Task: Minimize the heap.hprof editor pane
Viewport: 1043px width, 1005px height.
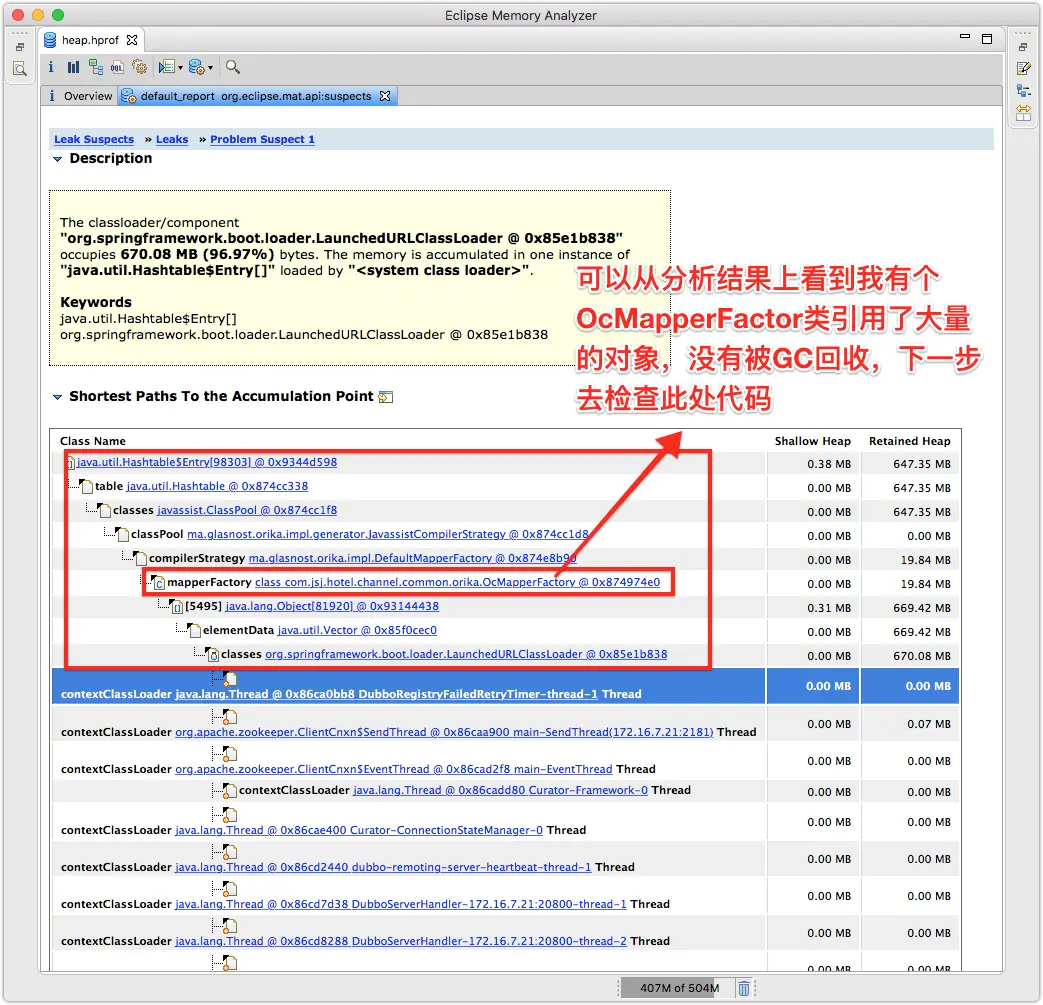Action: click(x=965, y=37)
